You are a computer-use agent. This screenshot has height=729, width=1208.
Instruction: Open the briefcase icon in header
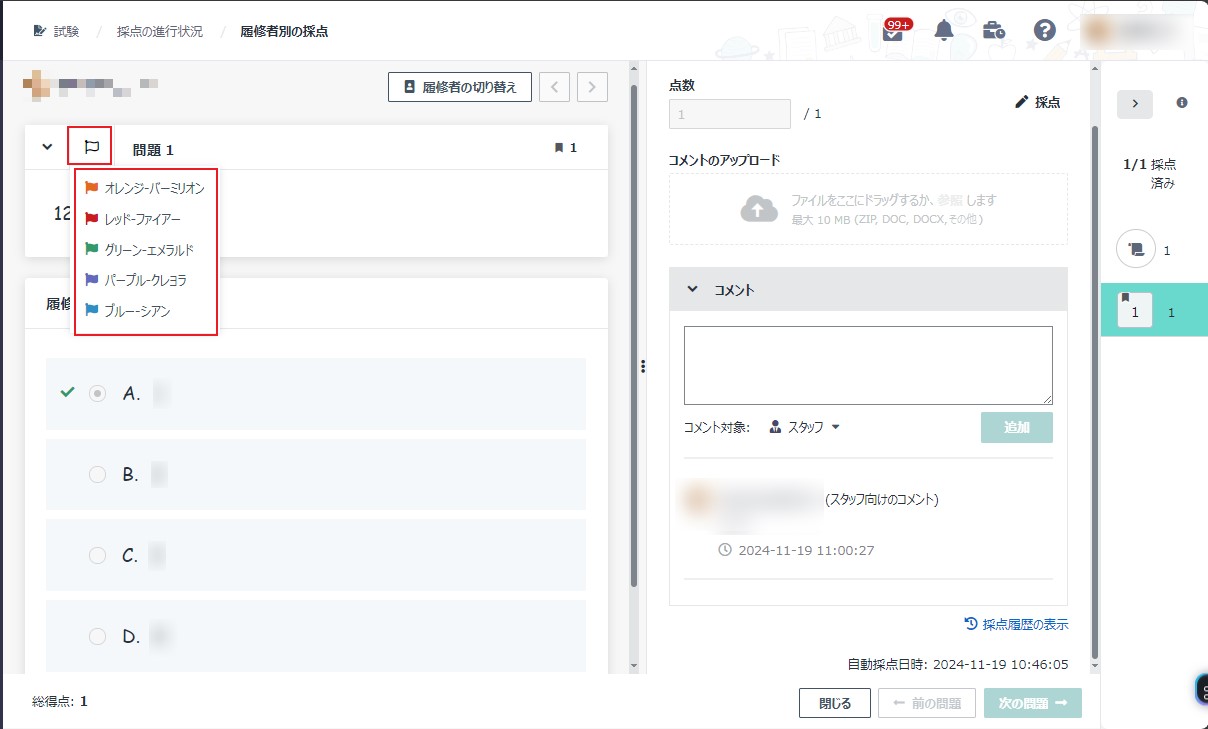pos(994,30)
